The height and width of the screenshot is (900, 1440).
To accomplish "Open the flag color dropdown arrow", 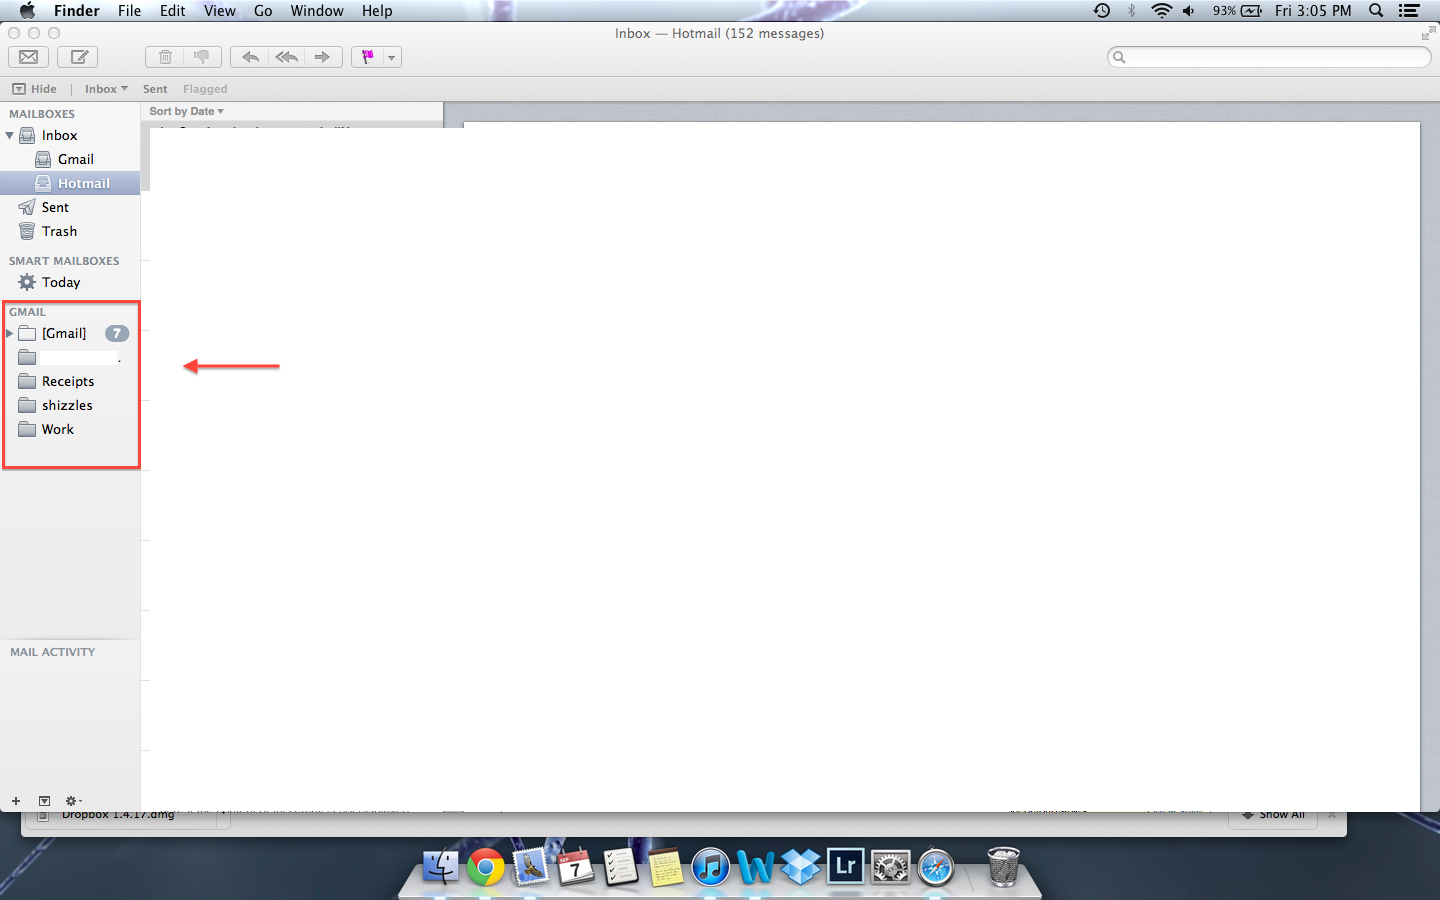I will tap(392, 58).
